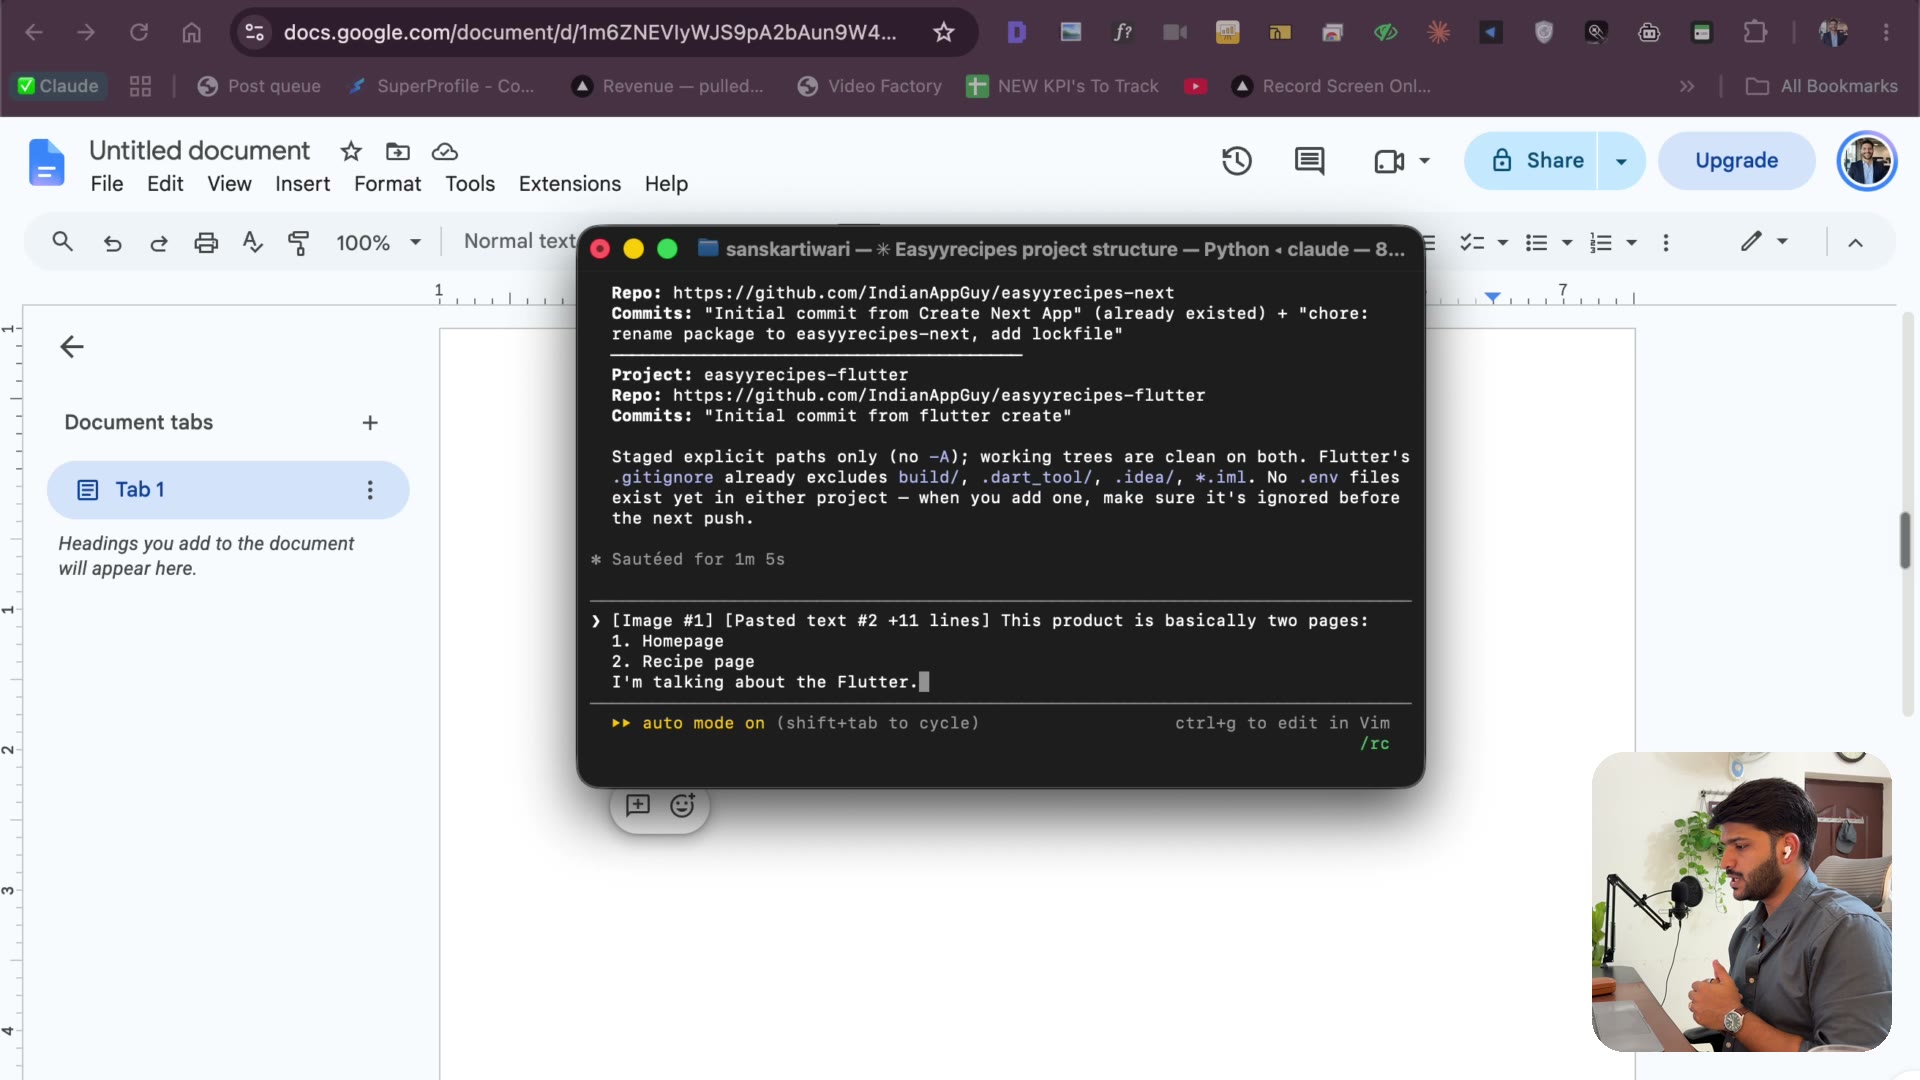Insert a bulleted list
1920x1080 pixels.
pyautogui.click(x=1537, y=243)
